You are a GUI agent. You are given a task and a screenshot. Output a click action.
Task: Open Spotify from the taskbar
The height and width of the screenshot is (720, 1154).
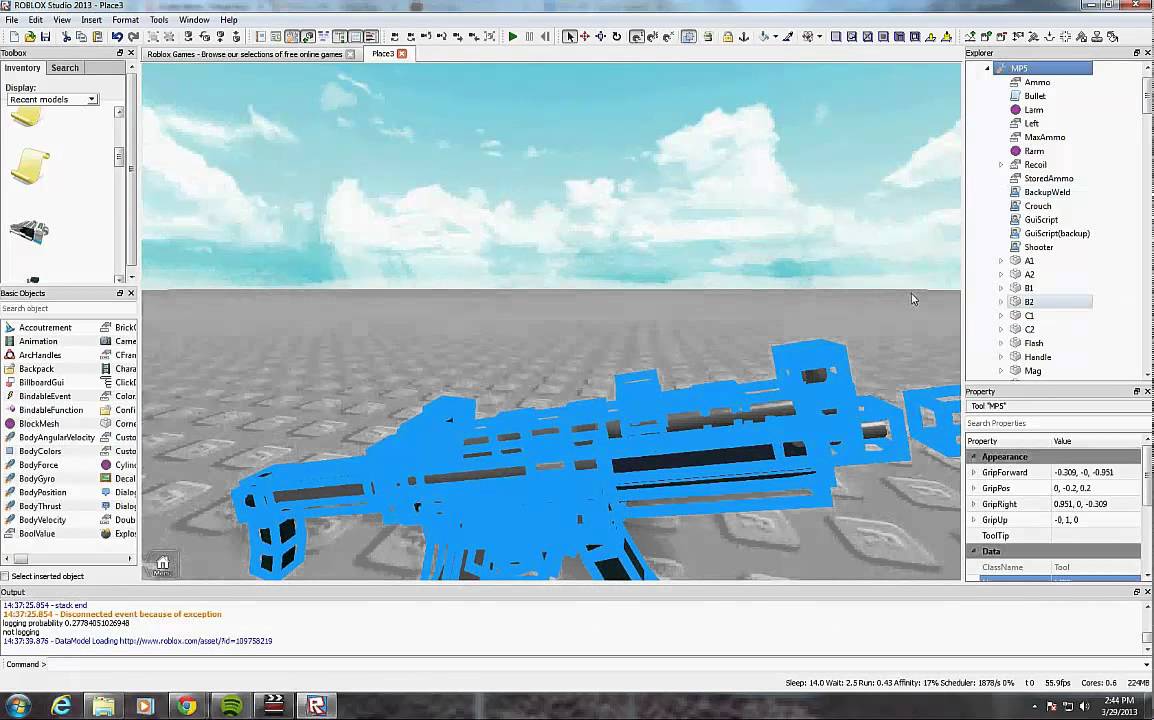(231, 705)
